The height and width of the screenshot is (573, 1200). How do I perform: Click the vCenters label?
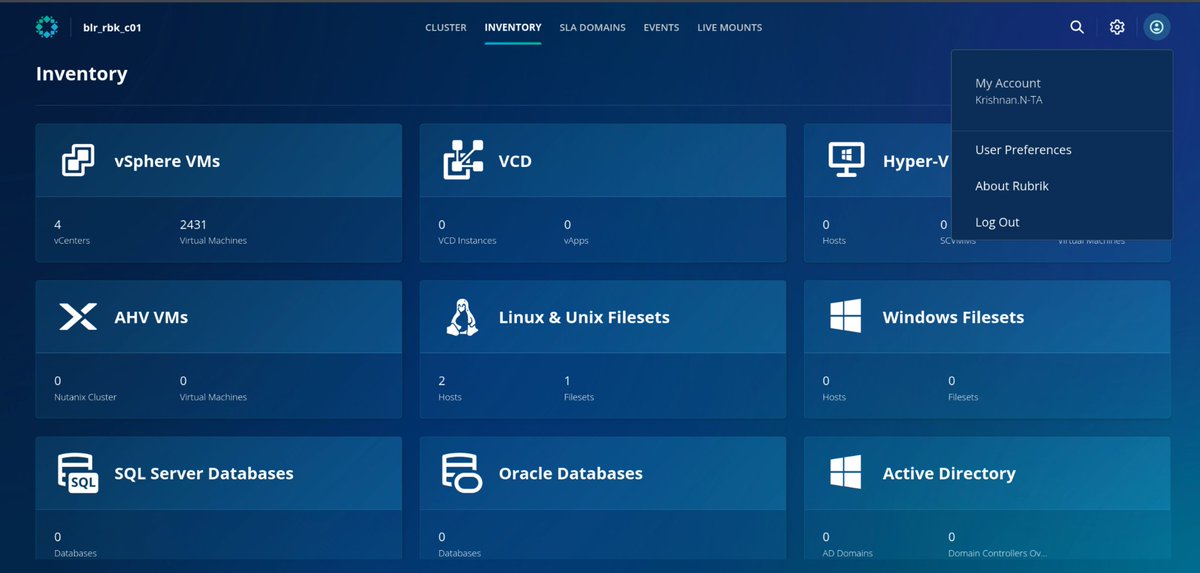(72, 241)
